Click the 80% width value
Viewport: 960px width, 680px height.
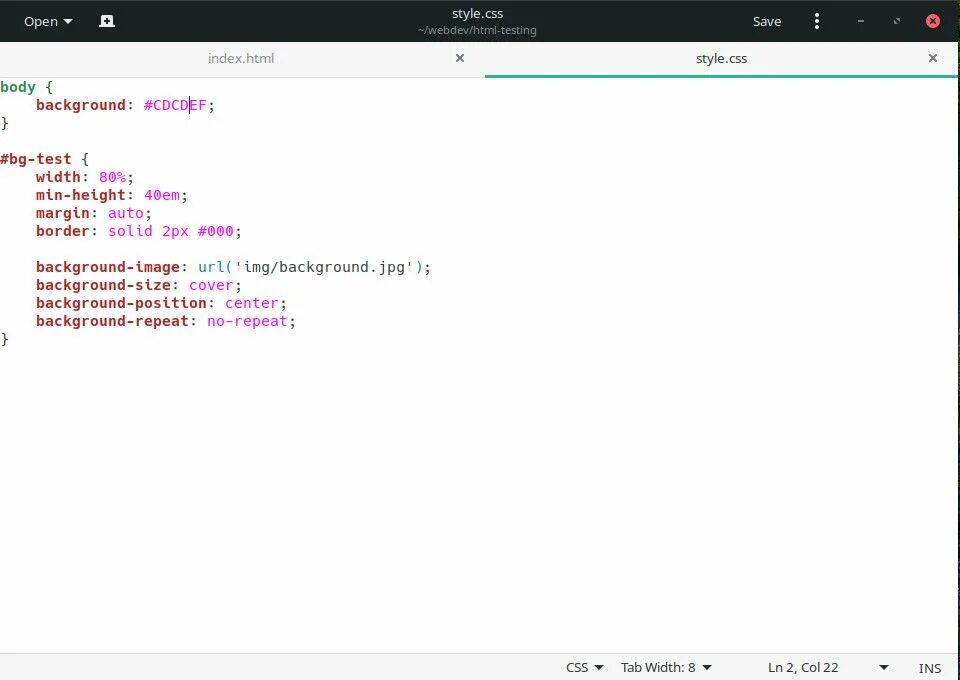112,177
